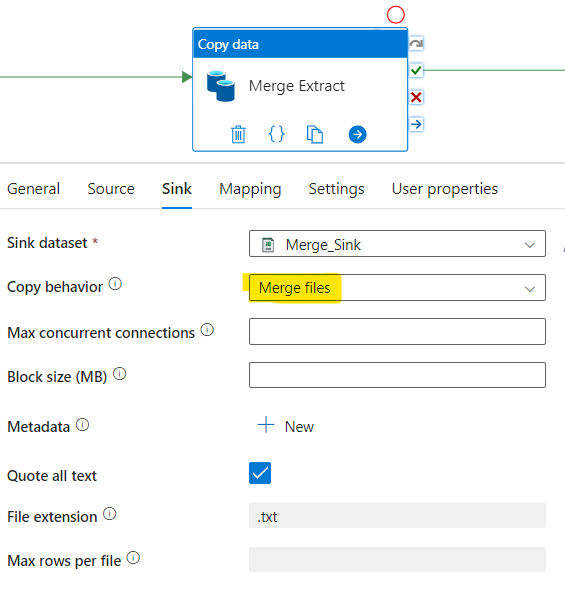Click the Merge Extract activity name
The width and height of the screenshot is (565, 595).
tap(296, 86)
